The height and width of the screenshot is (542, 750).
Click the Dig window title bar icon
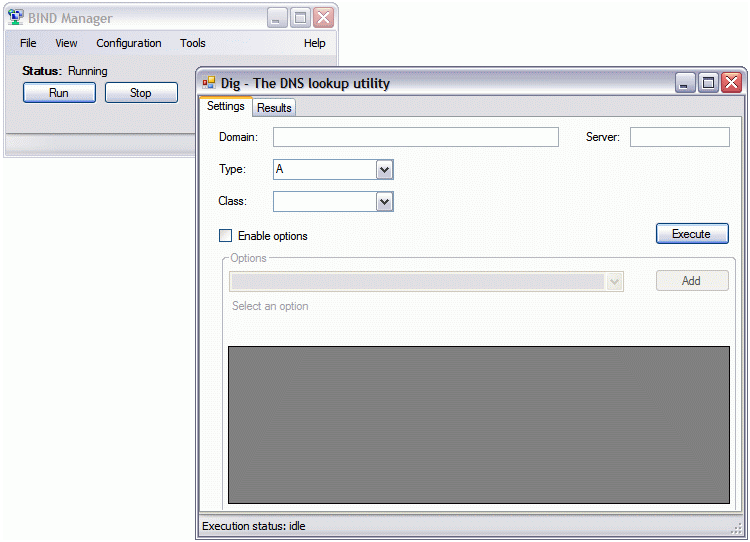209,83
